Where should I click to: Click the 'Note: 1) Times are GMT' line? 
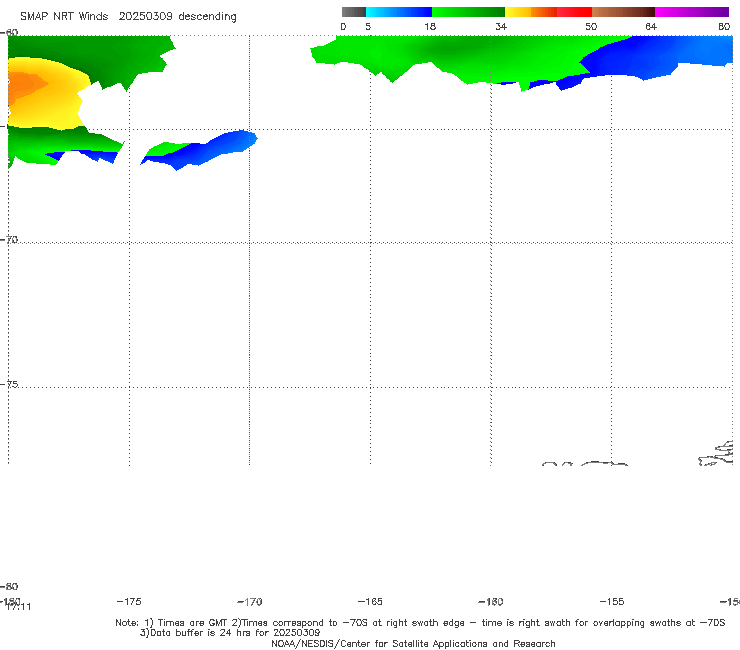pyautogui.click(x=420, y=623)
